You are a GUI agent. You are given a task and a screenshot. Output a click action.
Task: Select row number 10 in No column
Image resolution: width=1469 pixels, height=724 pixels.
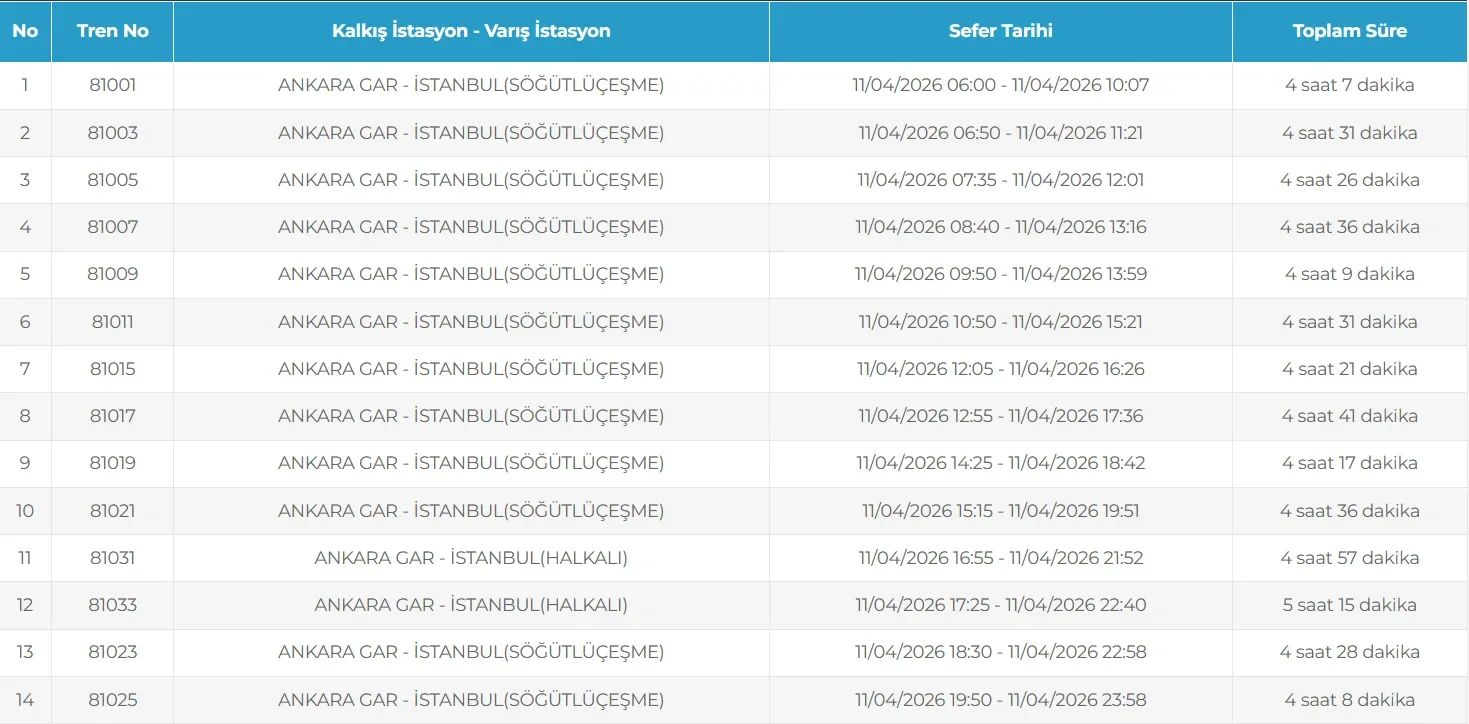(25, 511)
